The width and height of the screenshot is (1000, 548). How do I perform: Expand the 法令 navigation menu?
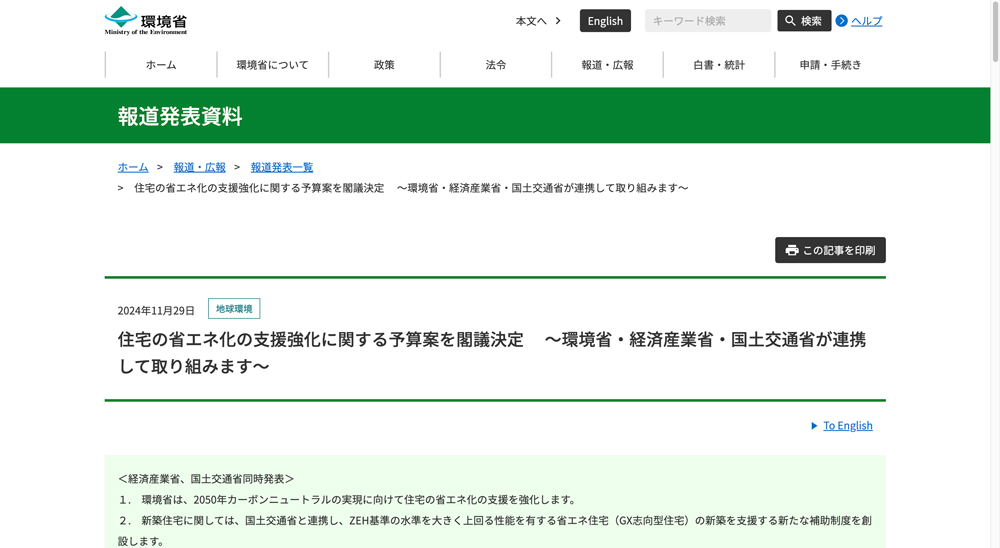click(496, 65)
